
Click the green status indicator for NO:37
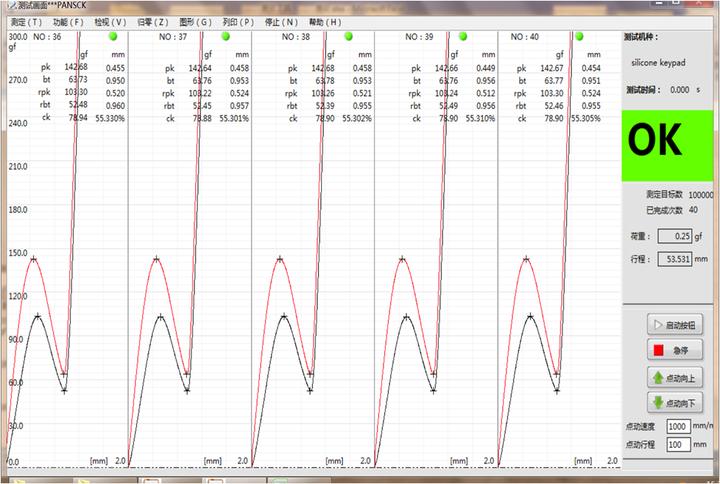coord(226,37)
